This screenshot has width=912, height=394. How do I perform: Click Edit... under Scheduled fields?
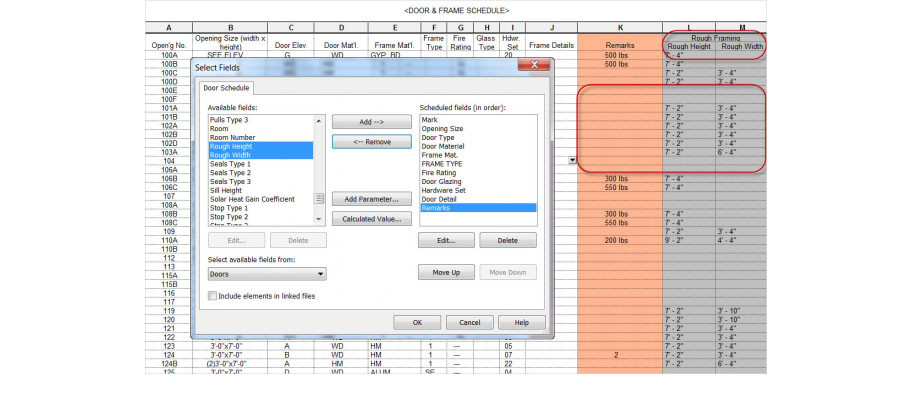pyautogui.click(x=446, y=240)
